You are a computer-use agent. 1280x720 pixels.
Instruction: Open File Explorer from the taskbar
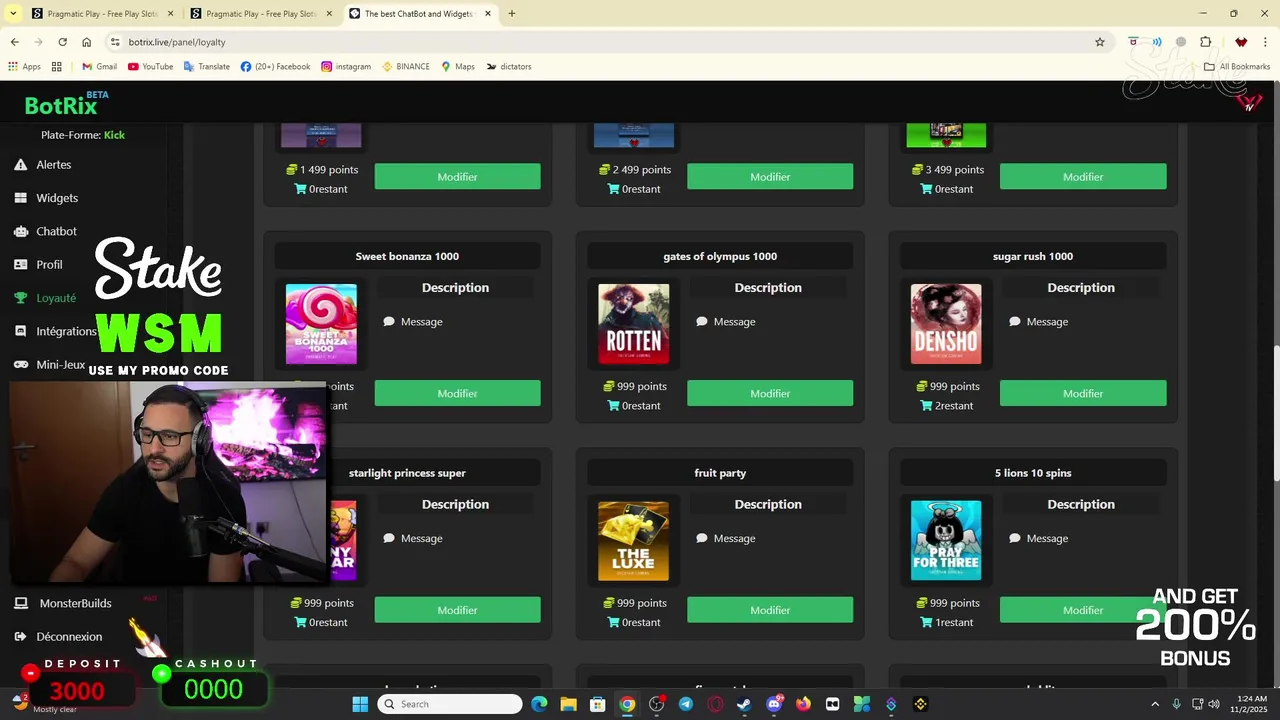568,704
